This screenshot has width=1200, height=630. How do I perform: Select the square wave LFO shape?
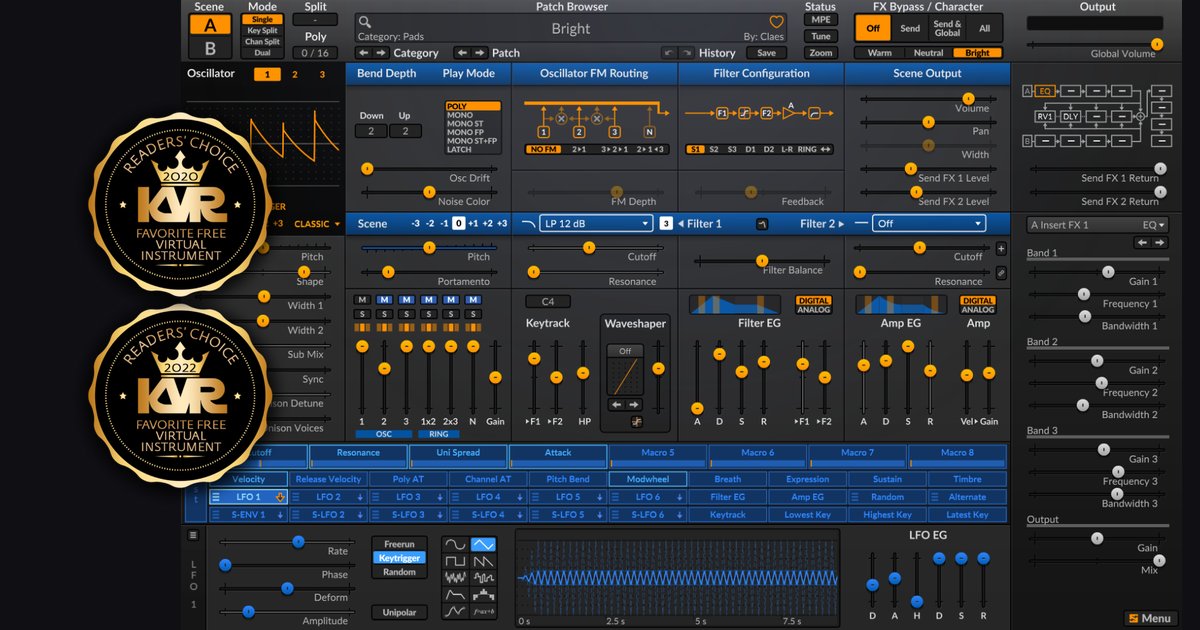(455, 561)
